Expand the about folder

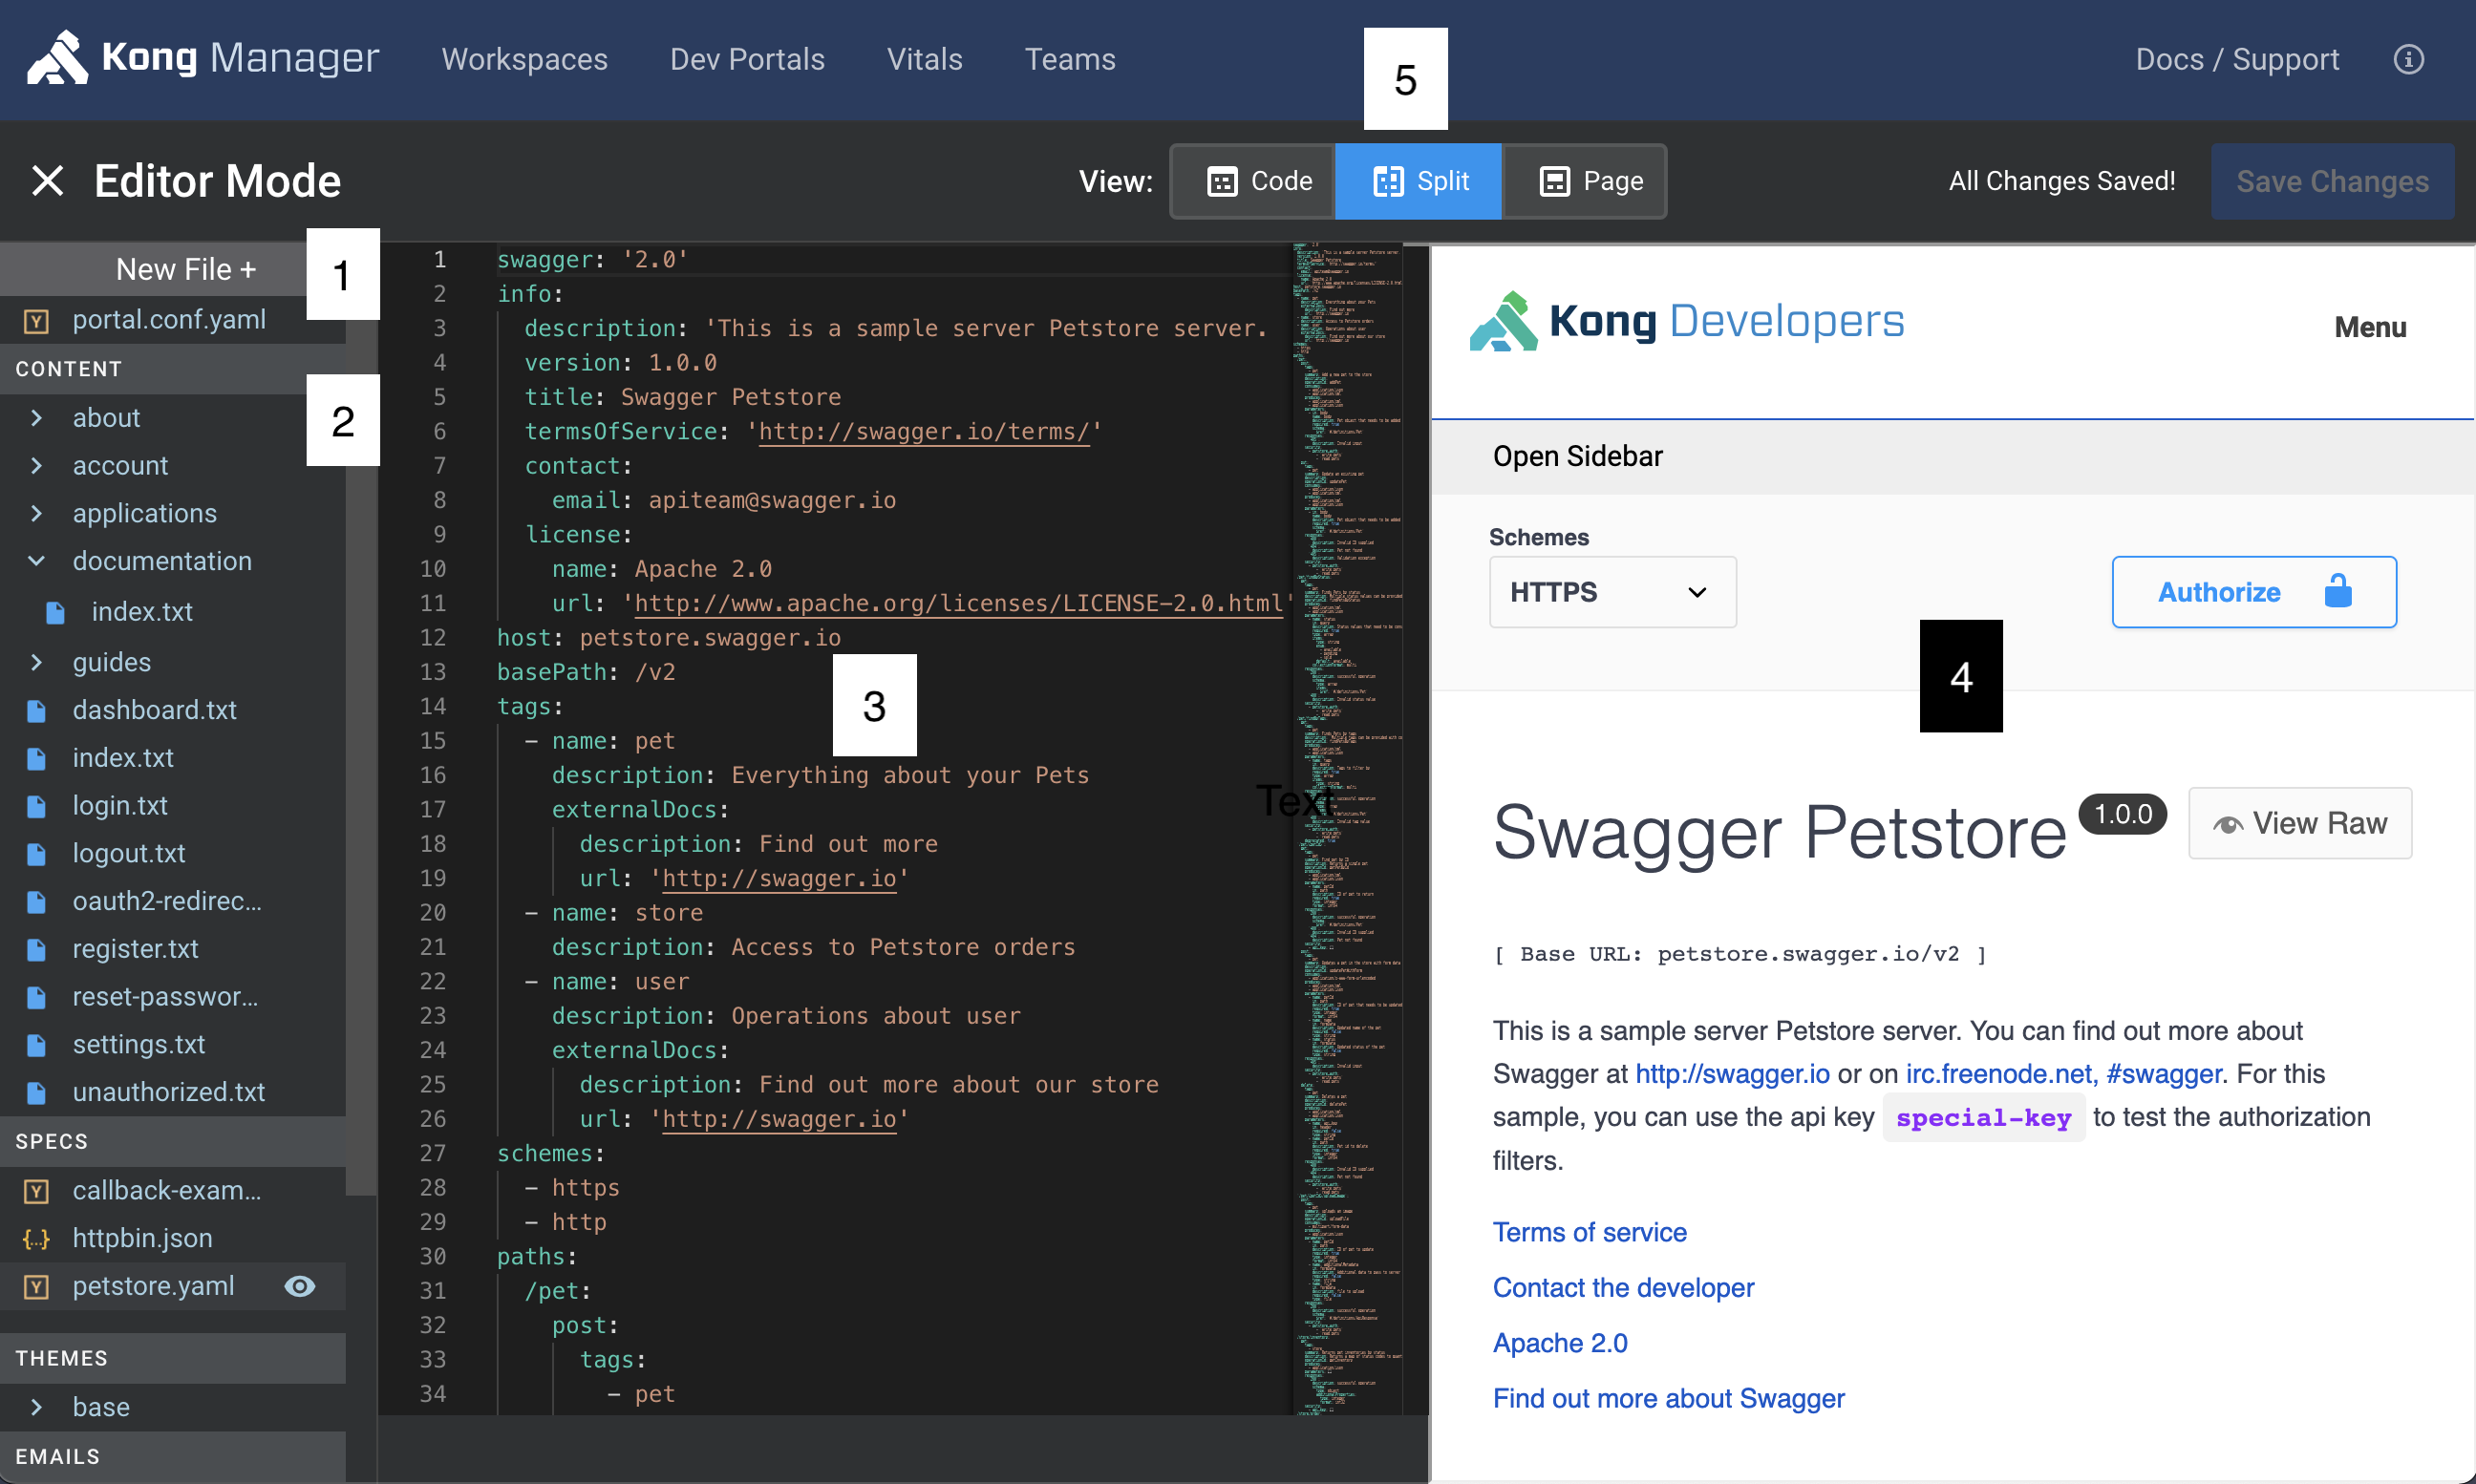point(36,417)
